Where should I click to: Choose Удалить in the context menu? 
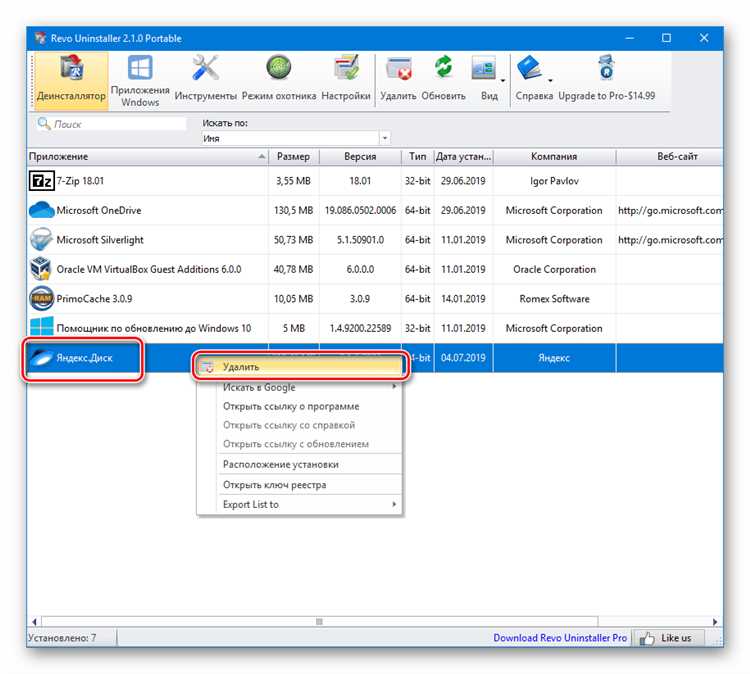pos(299,367)
